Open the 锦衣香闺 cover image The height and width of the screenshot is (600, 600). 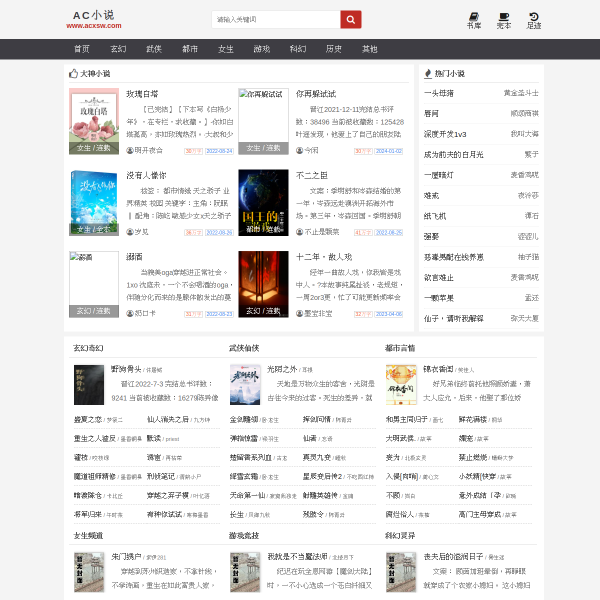pyautogui.click(x=401, y=385)
